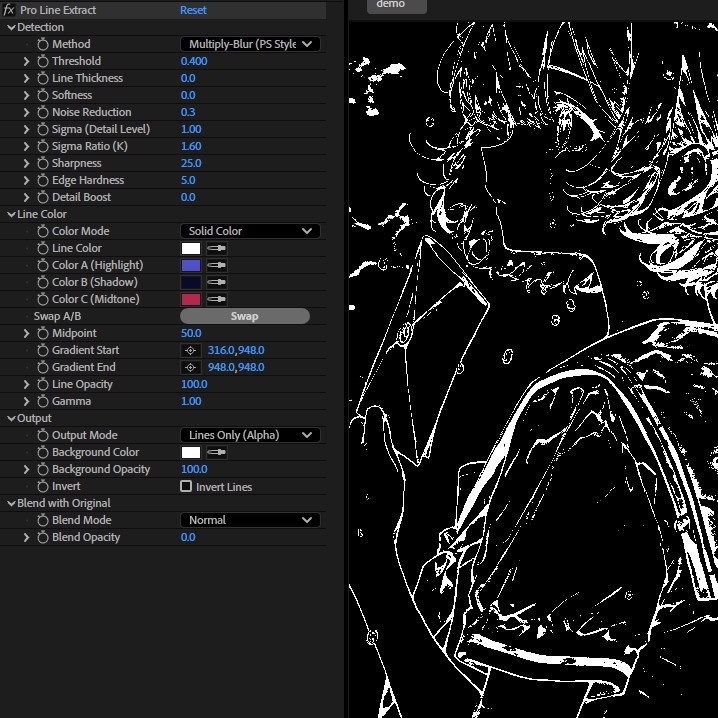Open the Background Color swatch
This screenshot has width=718, height=718.
coord(191,452)
